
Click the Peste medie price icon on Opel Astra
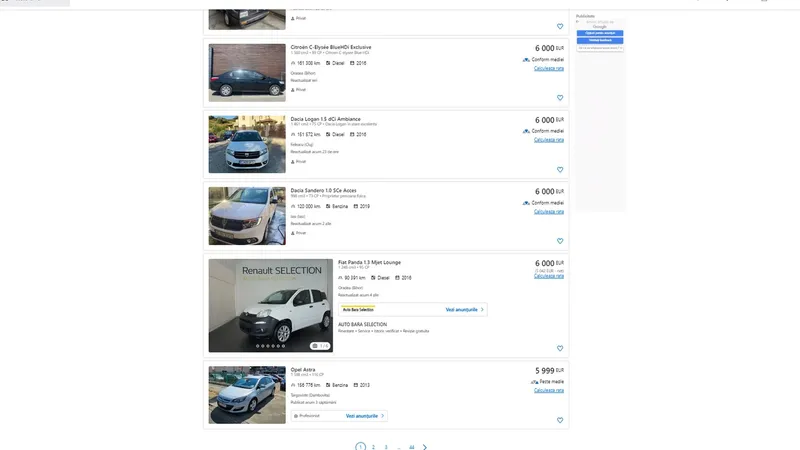(534, 382)
